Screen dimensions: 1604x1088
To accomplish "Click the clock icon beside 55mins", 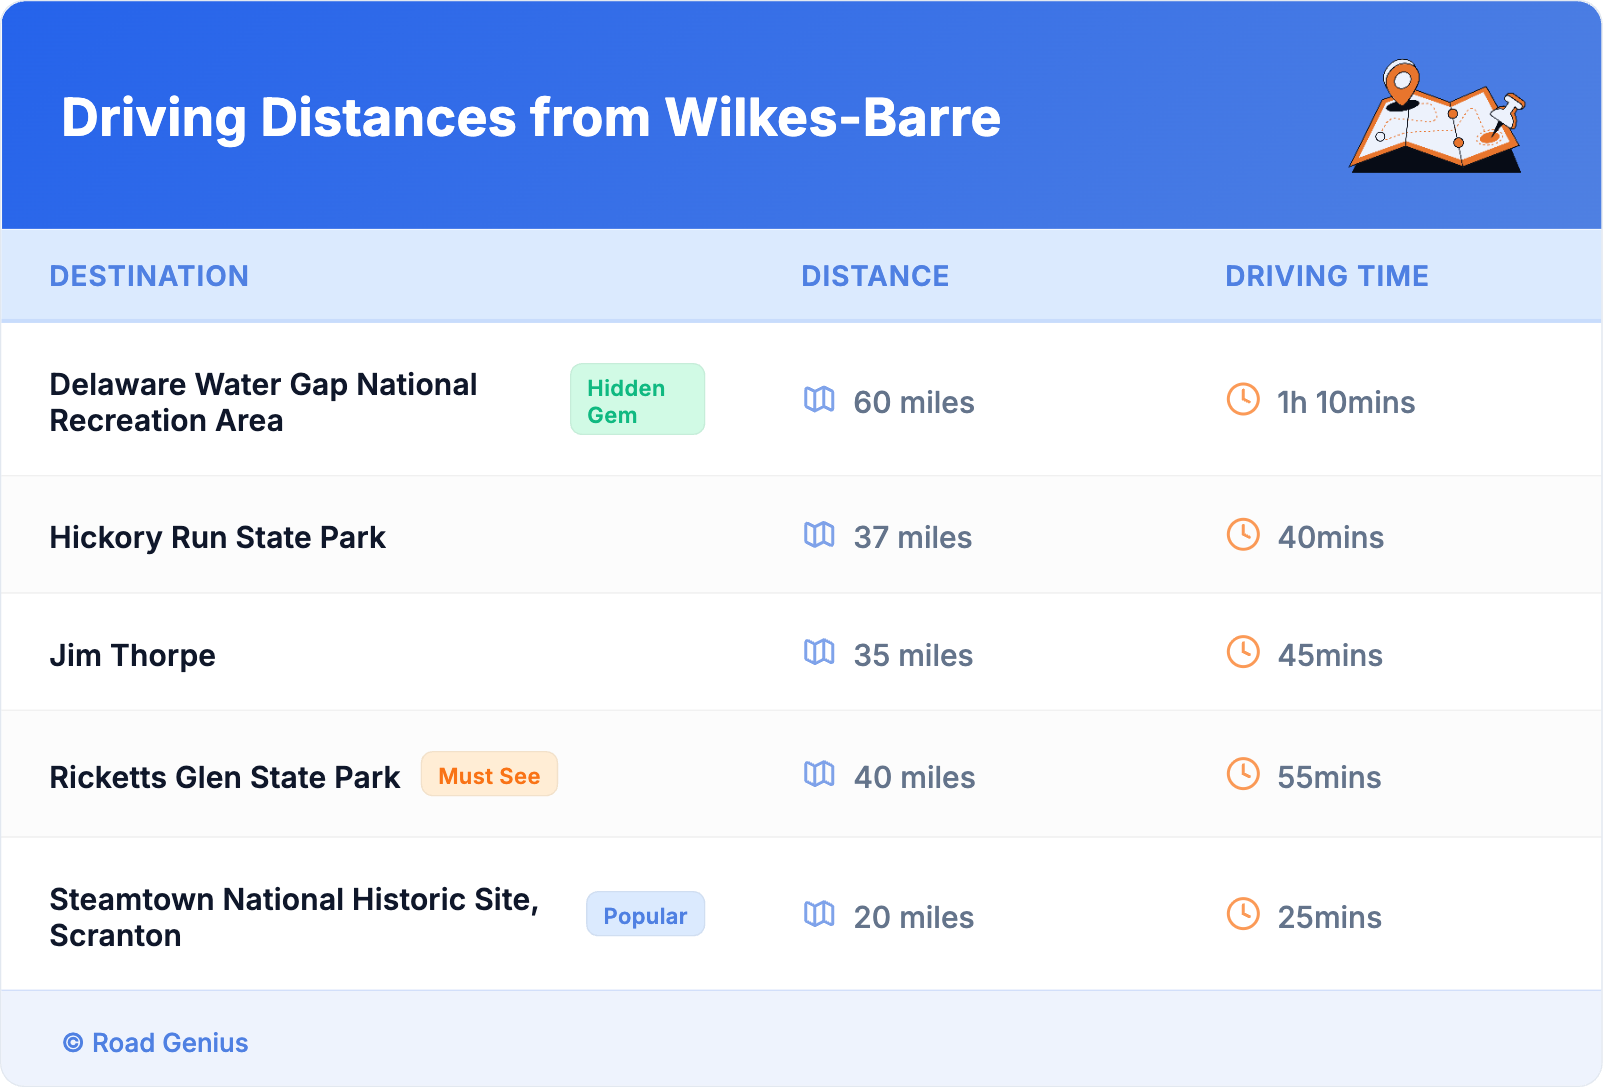I will tap(1243, 774).
